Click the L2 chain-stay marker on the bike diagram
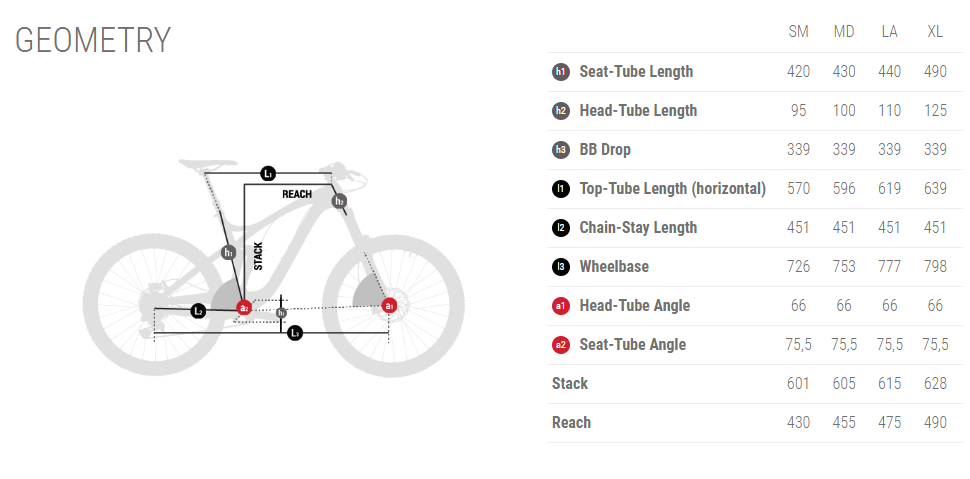The image size is (970, 479). (198, 311)
